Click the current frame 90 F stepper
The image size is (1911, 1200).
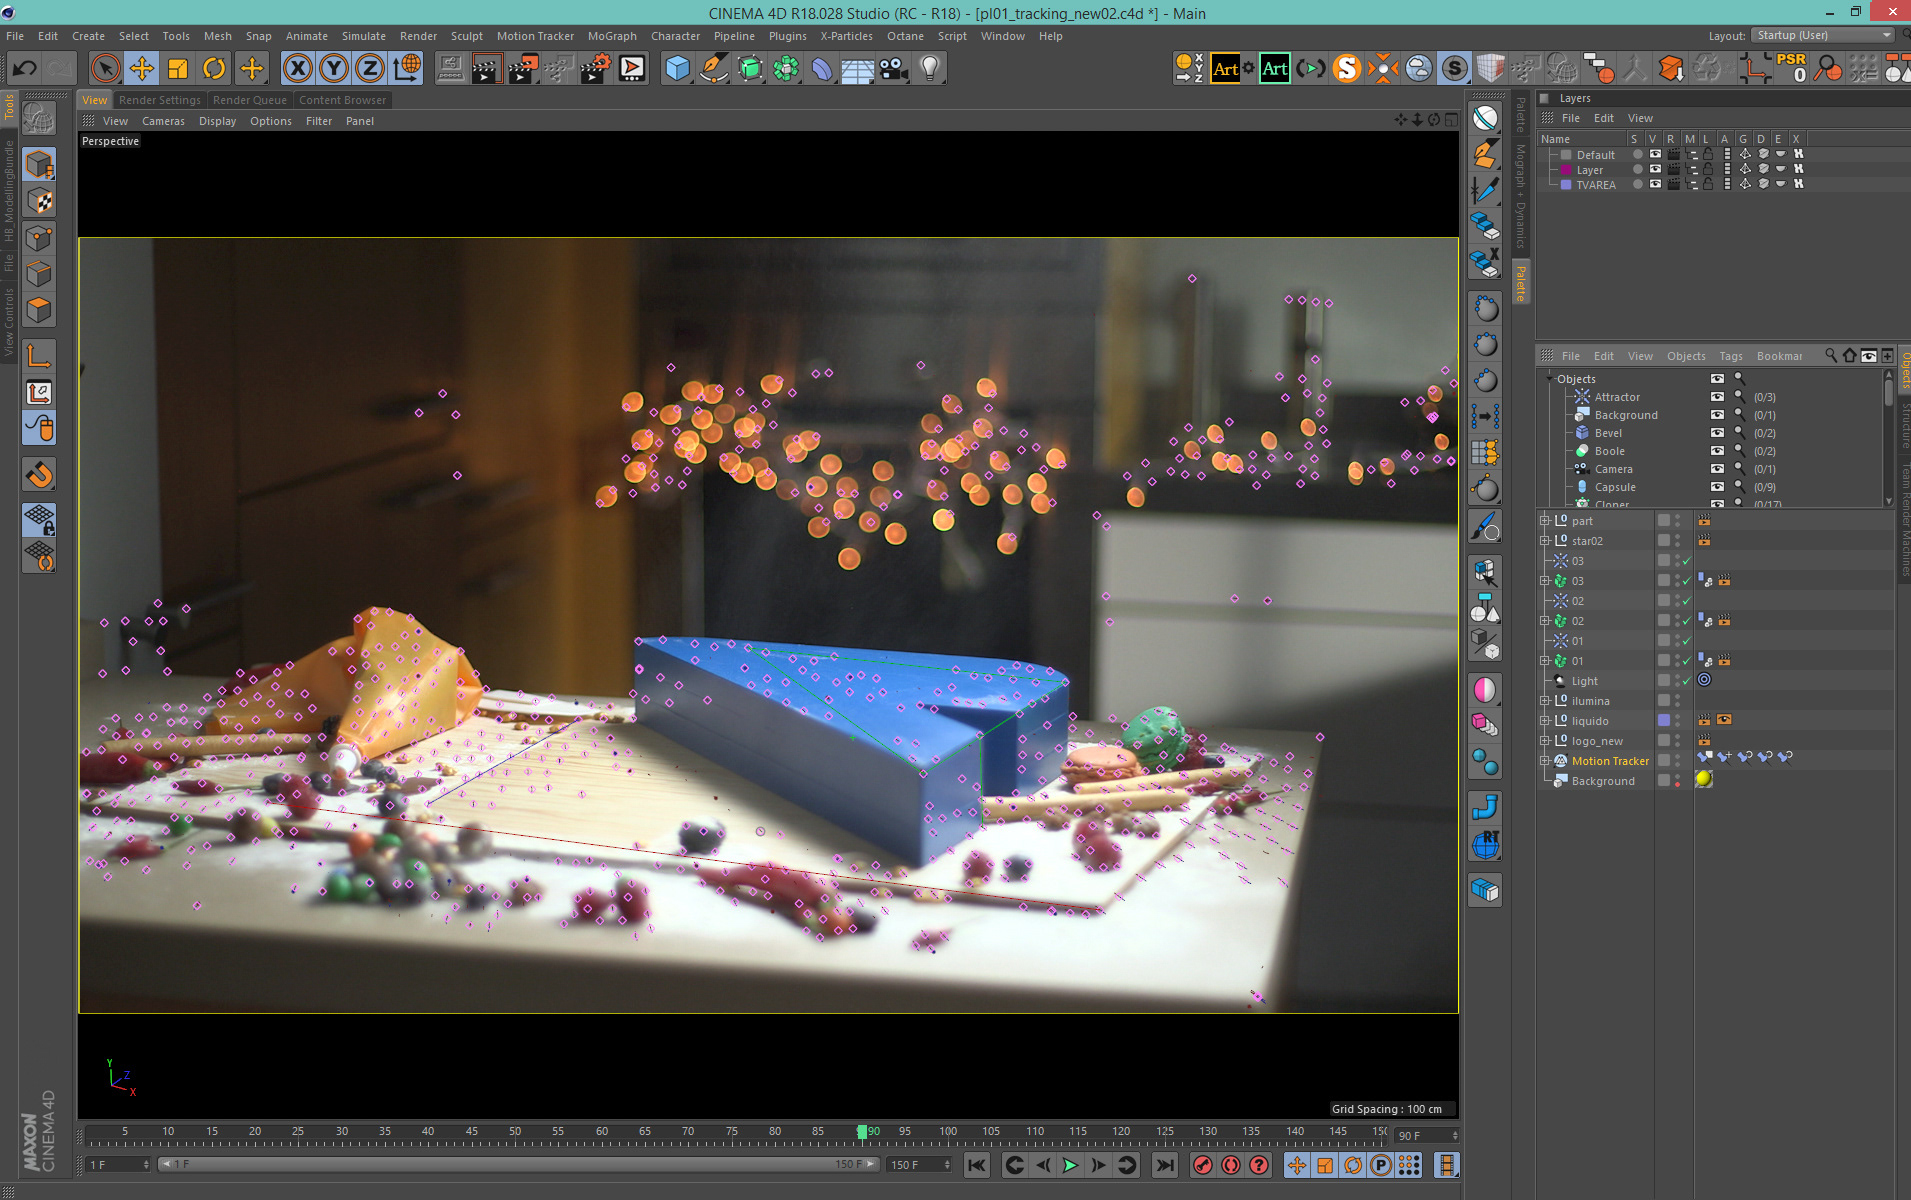click(1455, 1136)
